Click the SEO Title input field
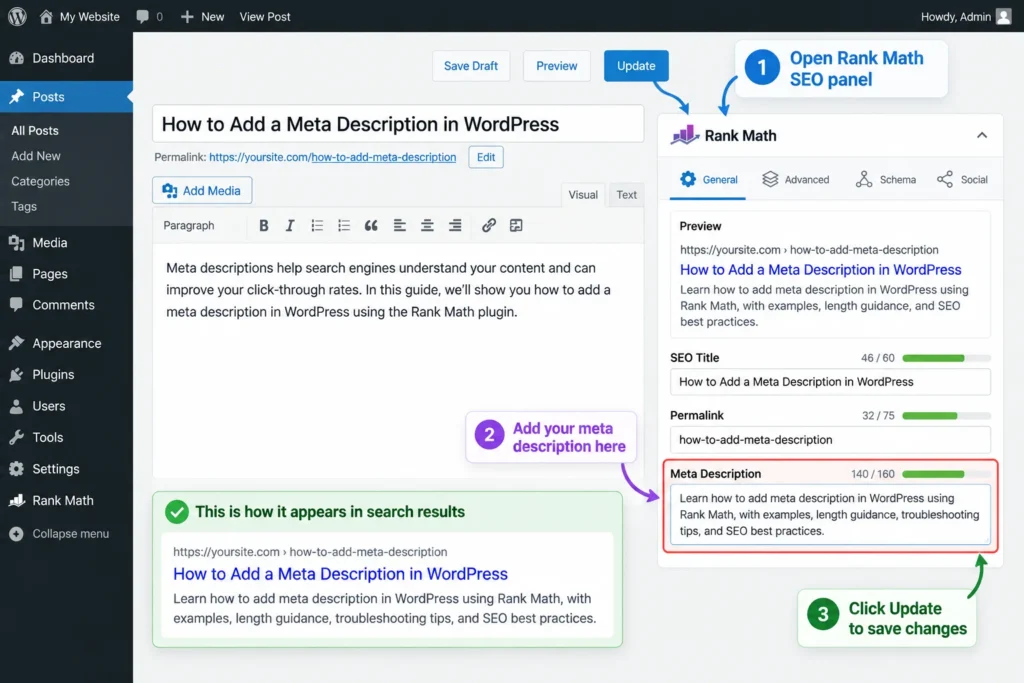The image size is (1024, 683). coord(830,382)
